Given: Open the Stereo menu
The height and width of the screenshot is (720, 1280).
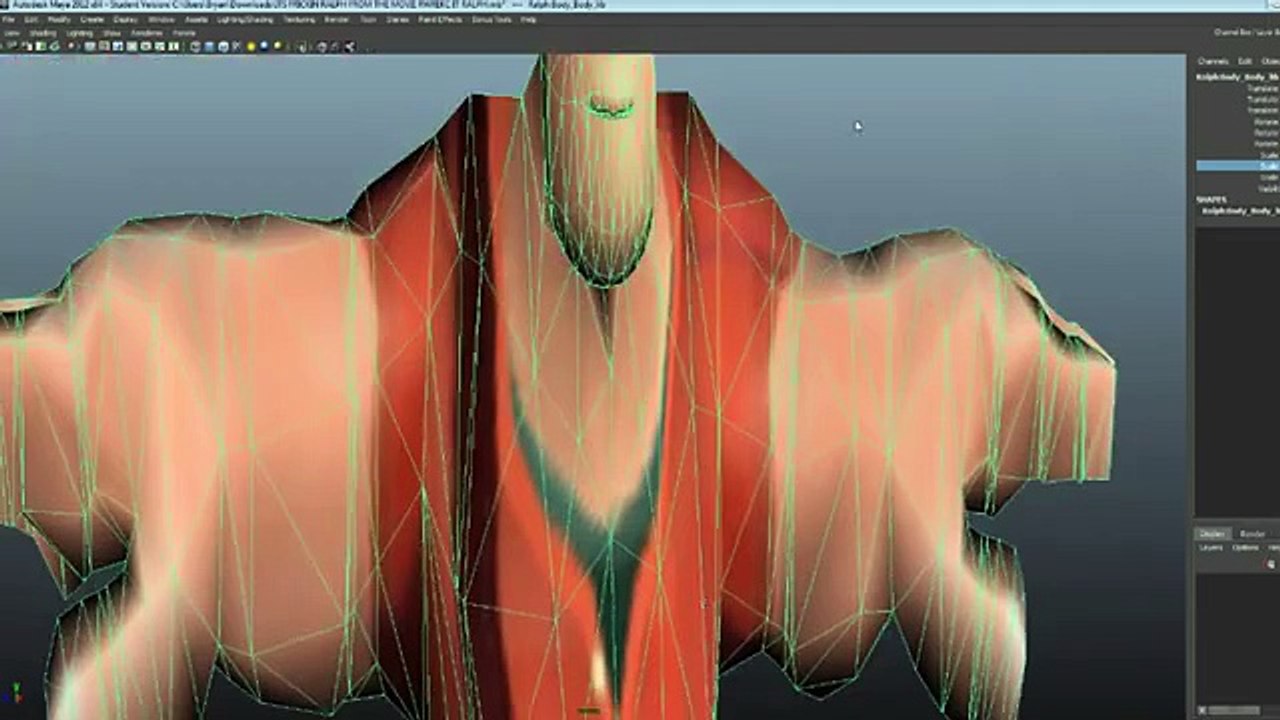Looking at the screenshot, I should (x=398, y=19).
